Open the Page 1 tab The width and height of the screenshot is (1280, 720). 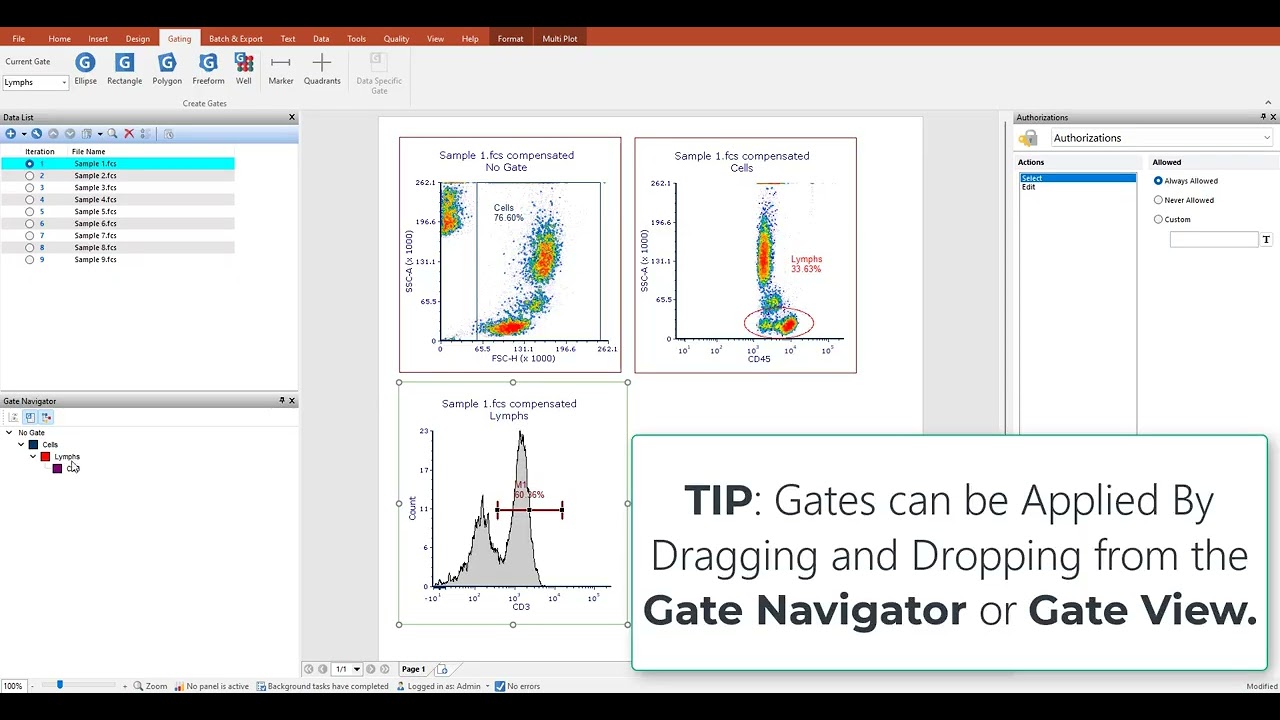413,669
